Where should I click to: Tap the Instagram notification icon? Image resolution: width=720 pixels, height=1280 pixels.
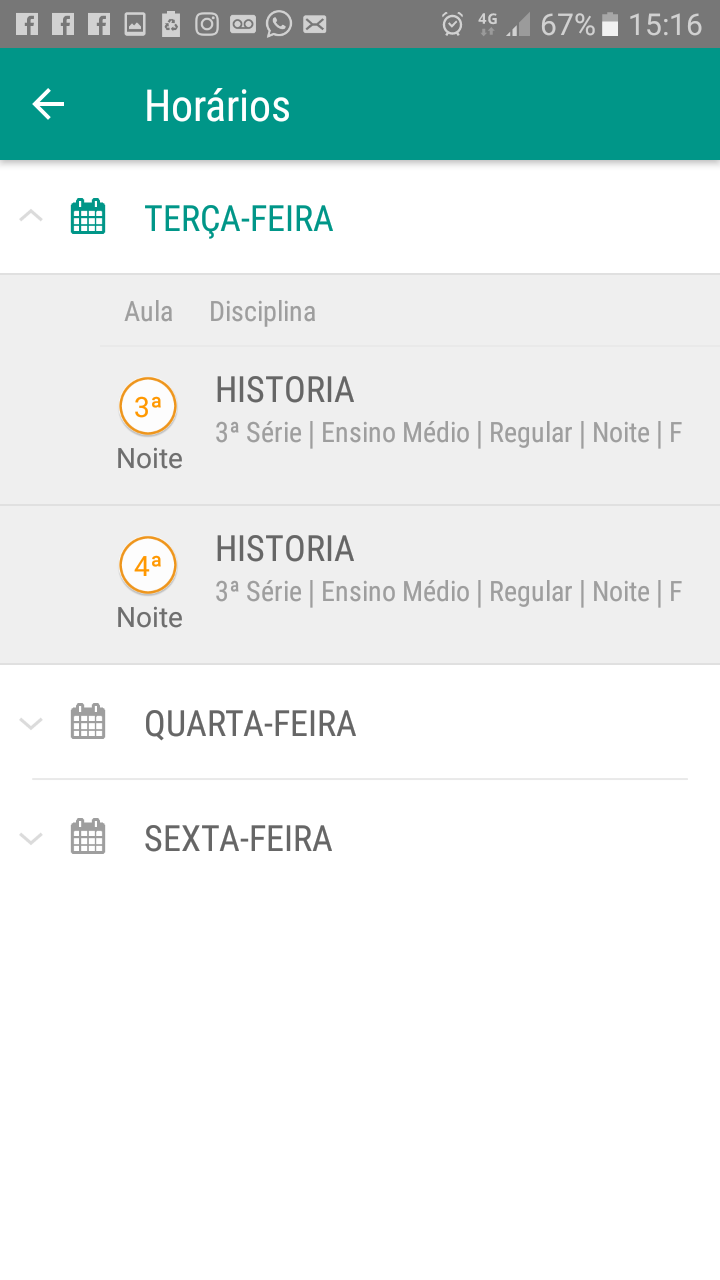[x=207, y=24]
